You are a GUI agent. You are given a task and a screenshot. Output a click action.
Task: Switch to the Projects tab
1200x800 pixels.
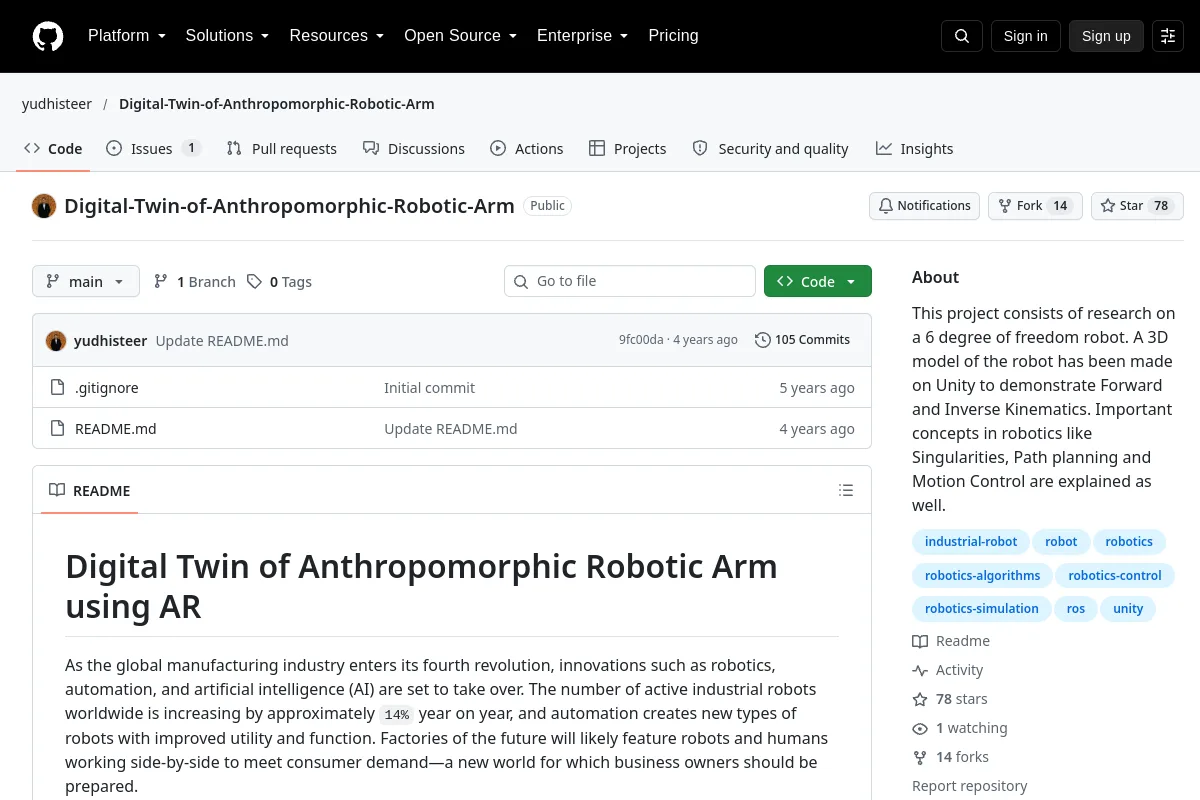coord(627,148)
